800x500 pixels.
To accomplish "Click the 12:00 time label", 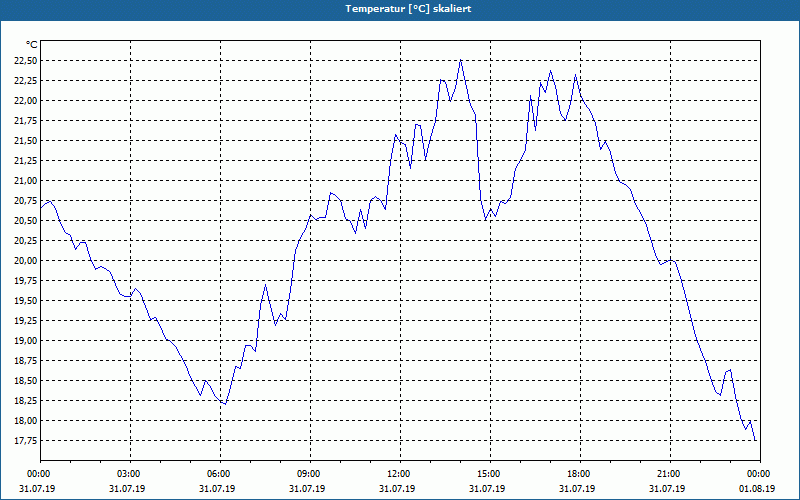I will coord(397,474).
